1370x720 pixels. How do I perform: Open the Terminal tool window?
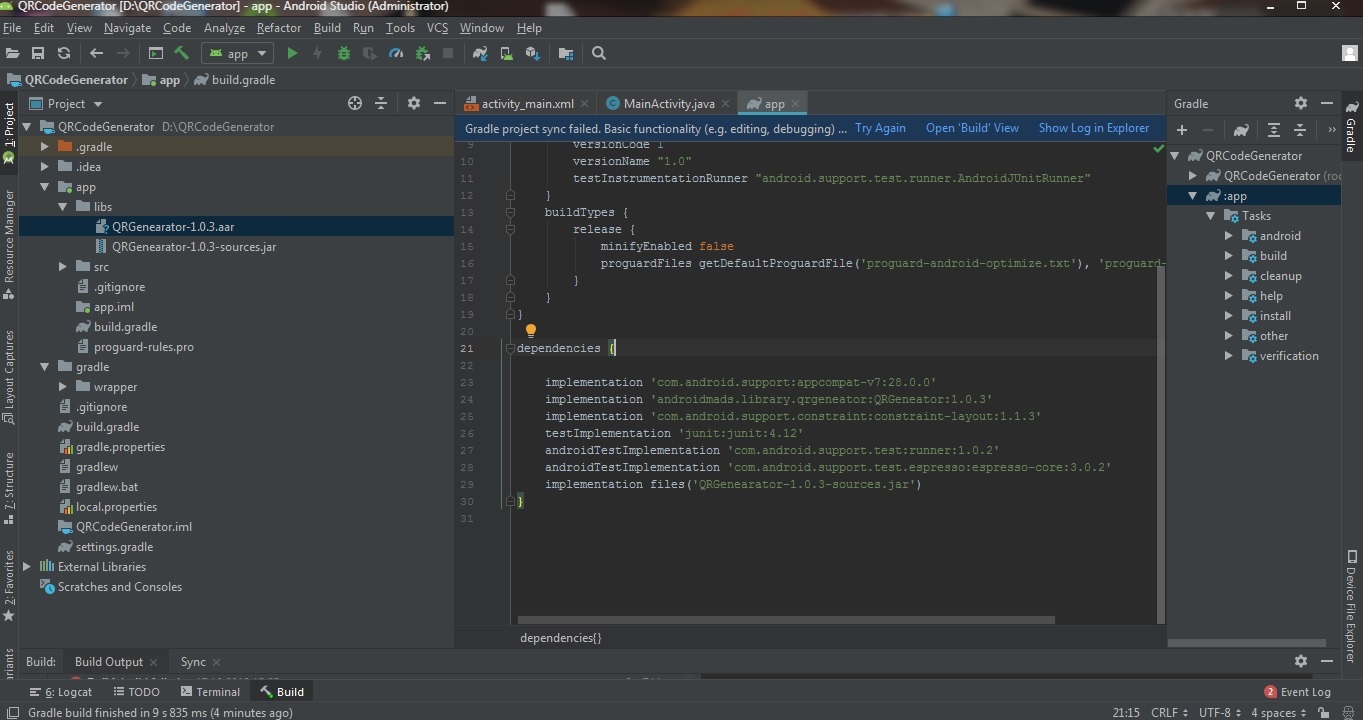pyautogui.click(x=210, y=692)
